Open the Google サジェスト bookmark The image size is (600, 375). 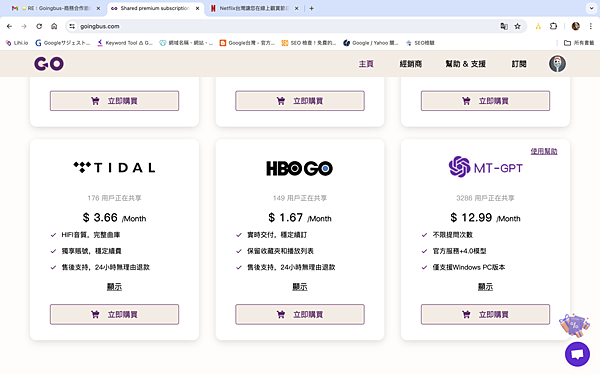coord(62,43)
